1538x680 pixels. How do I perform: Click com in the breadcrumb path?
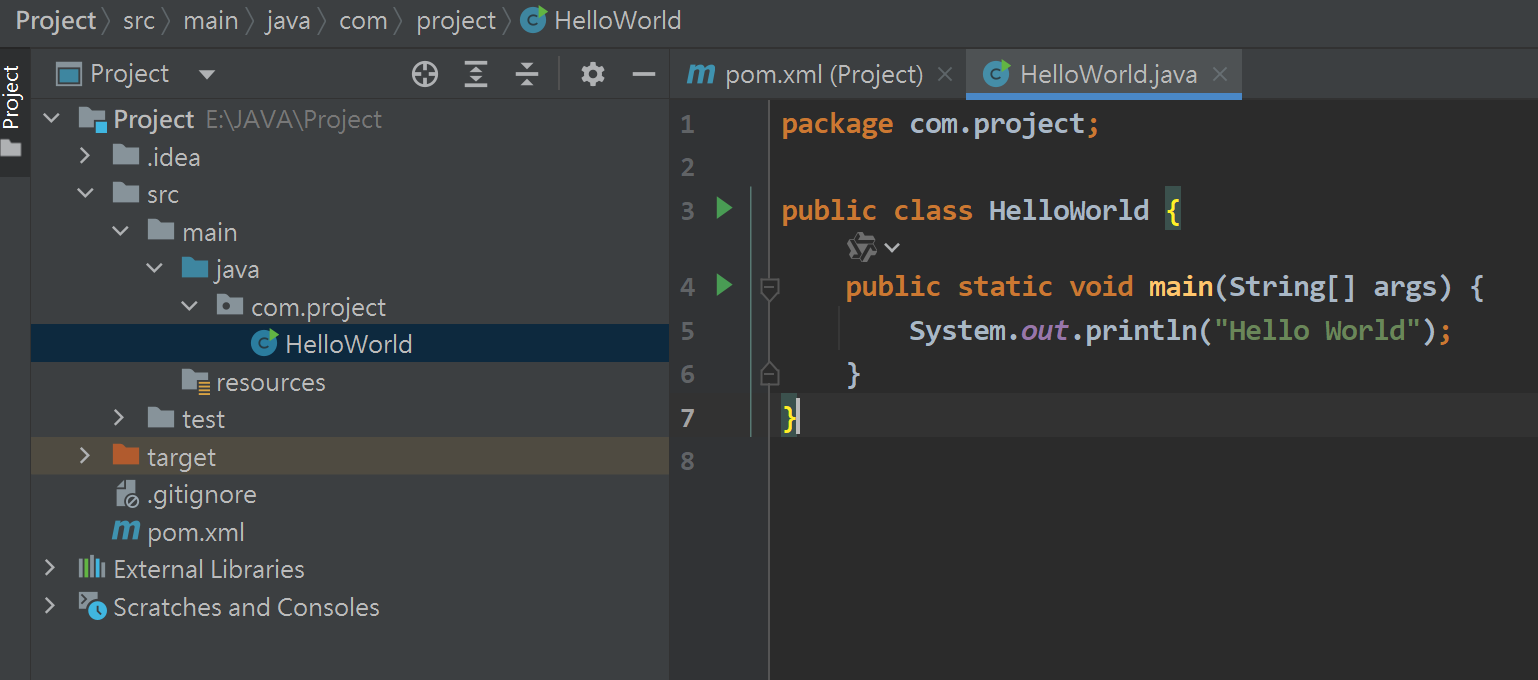(x=363, y=20)
